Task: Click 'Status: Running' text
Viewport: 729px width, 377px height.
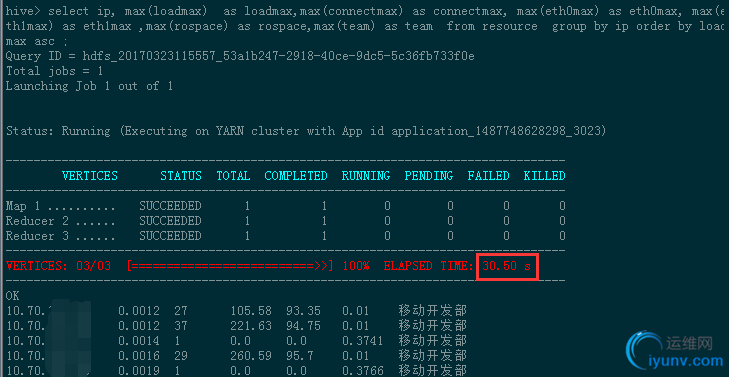Action: [x=58, y=131]
